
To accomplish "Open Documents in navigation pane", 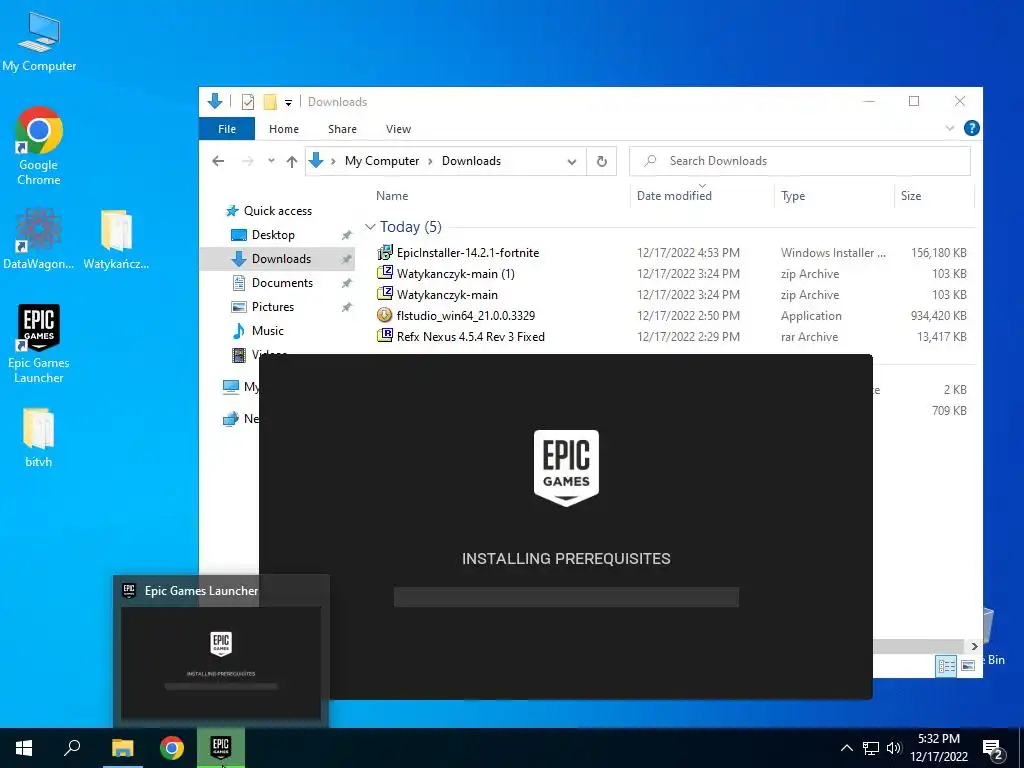I will [x=282, y=283].
